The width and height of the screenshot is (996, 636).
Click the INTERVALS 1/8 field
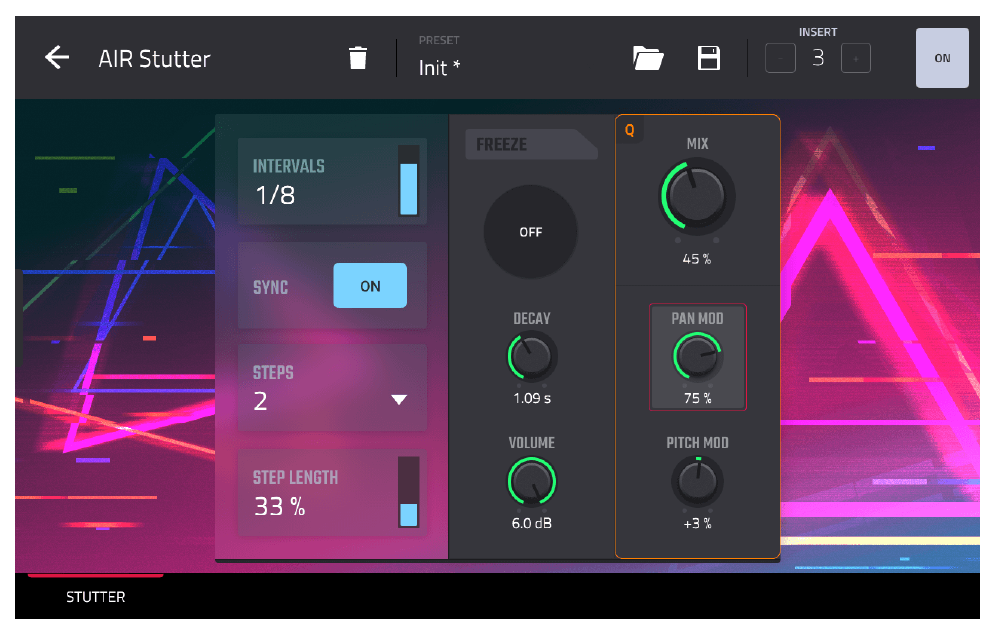tap(332, 181)
